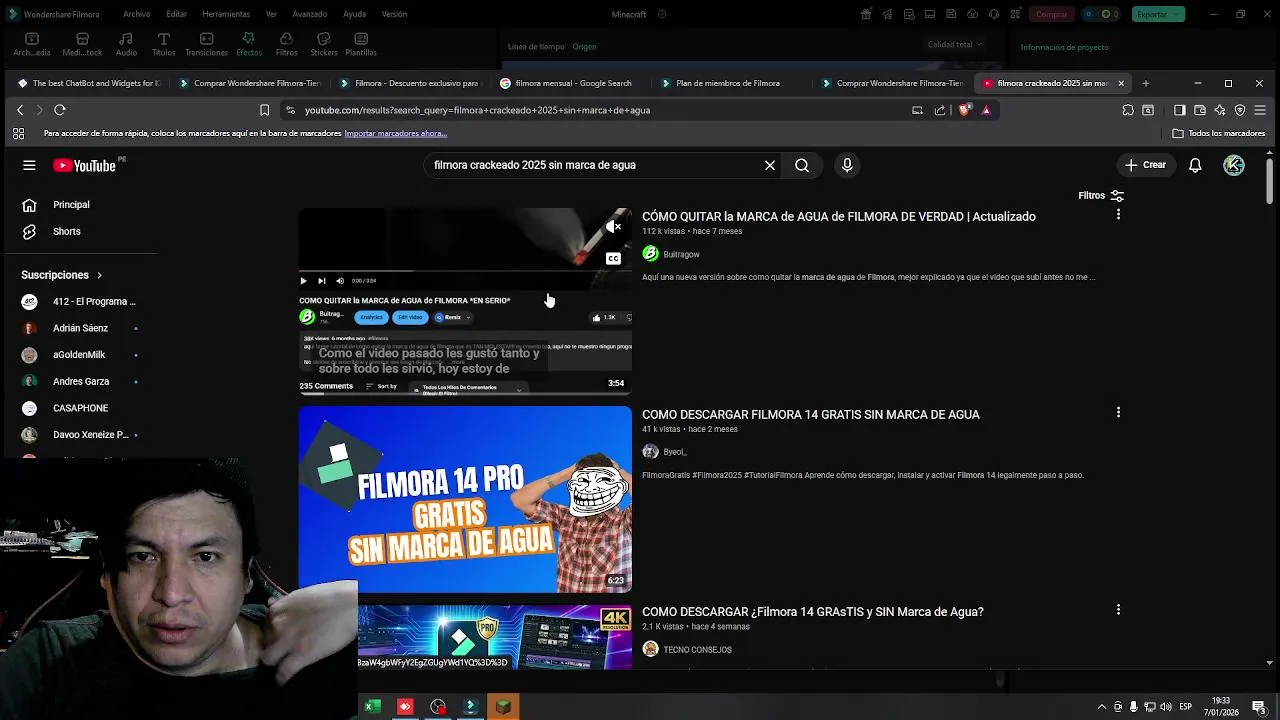This screenshot has height=720, width=1280.
Task: Click the cloud upload icon in Filmora
Action: pyautogui.click(x=973, y=14)
